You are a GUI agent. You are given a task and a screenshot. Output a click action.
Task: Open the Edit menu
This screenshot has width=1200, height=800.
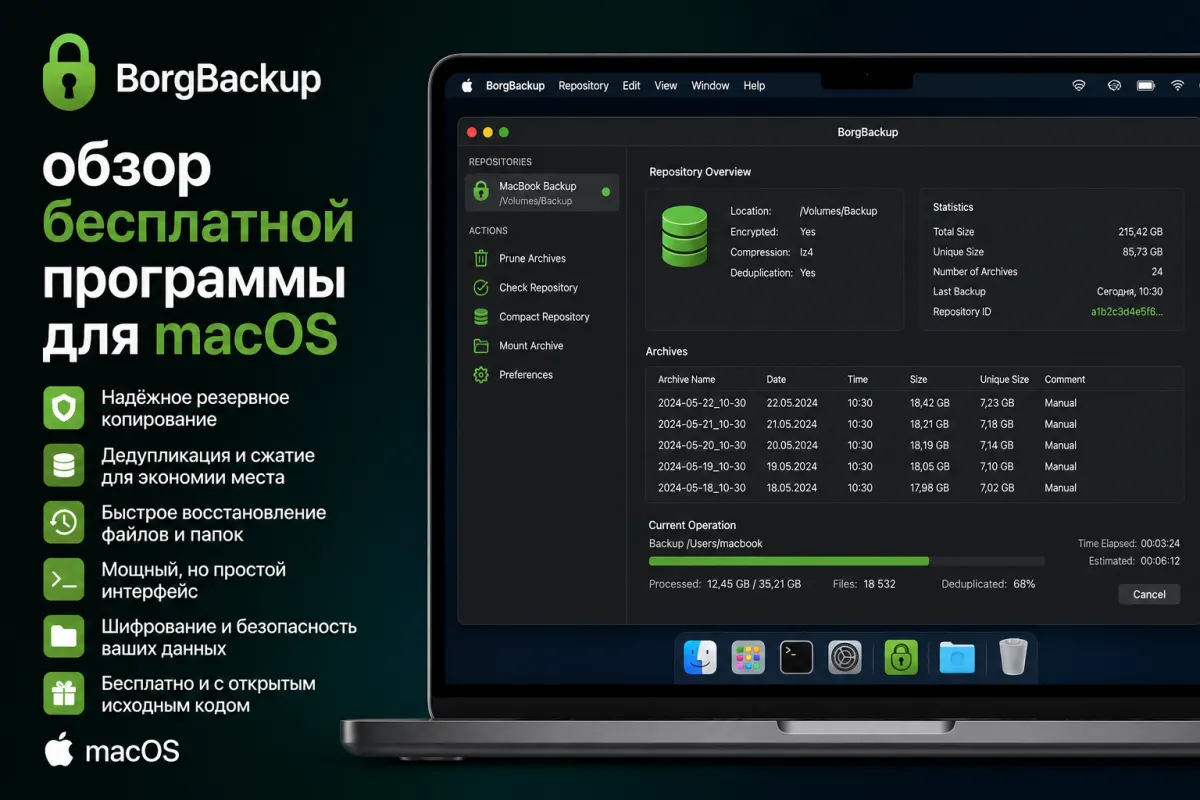(x=631, y=86)
